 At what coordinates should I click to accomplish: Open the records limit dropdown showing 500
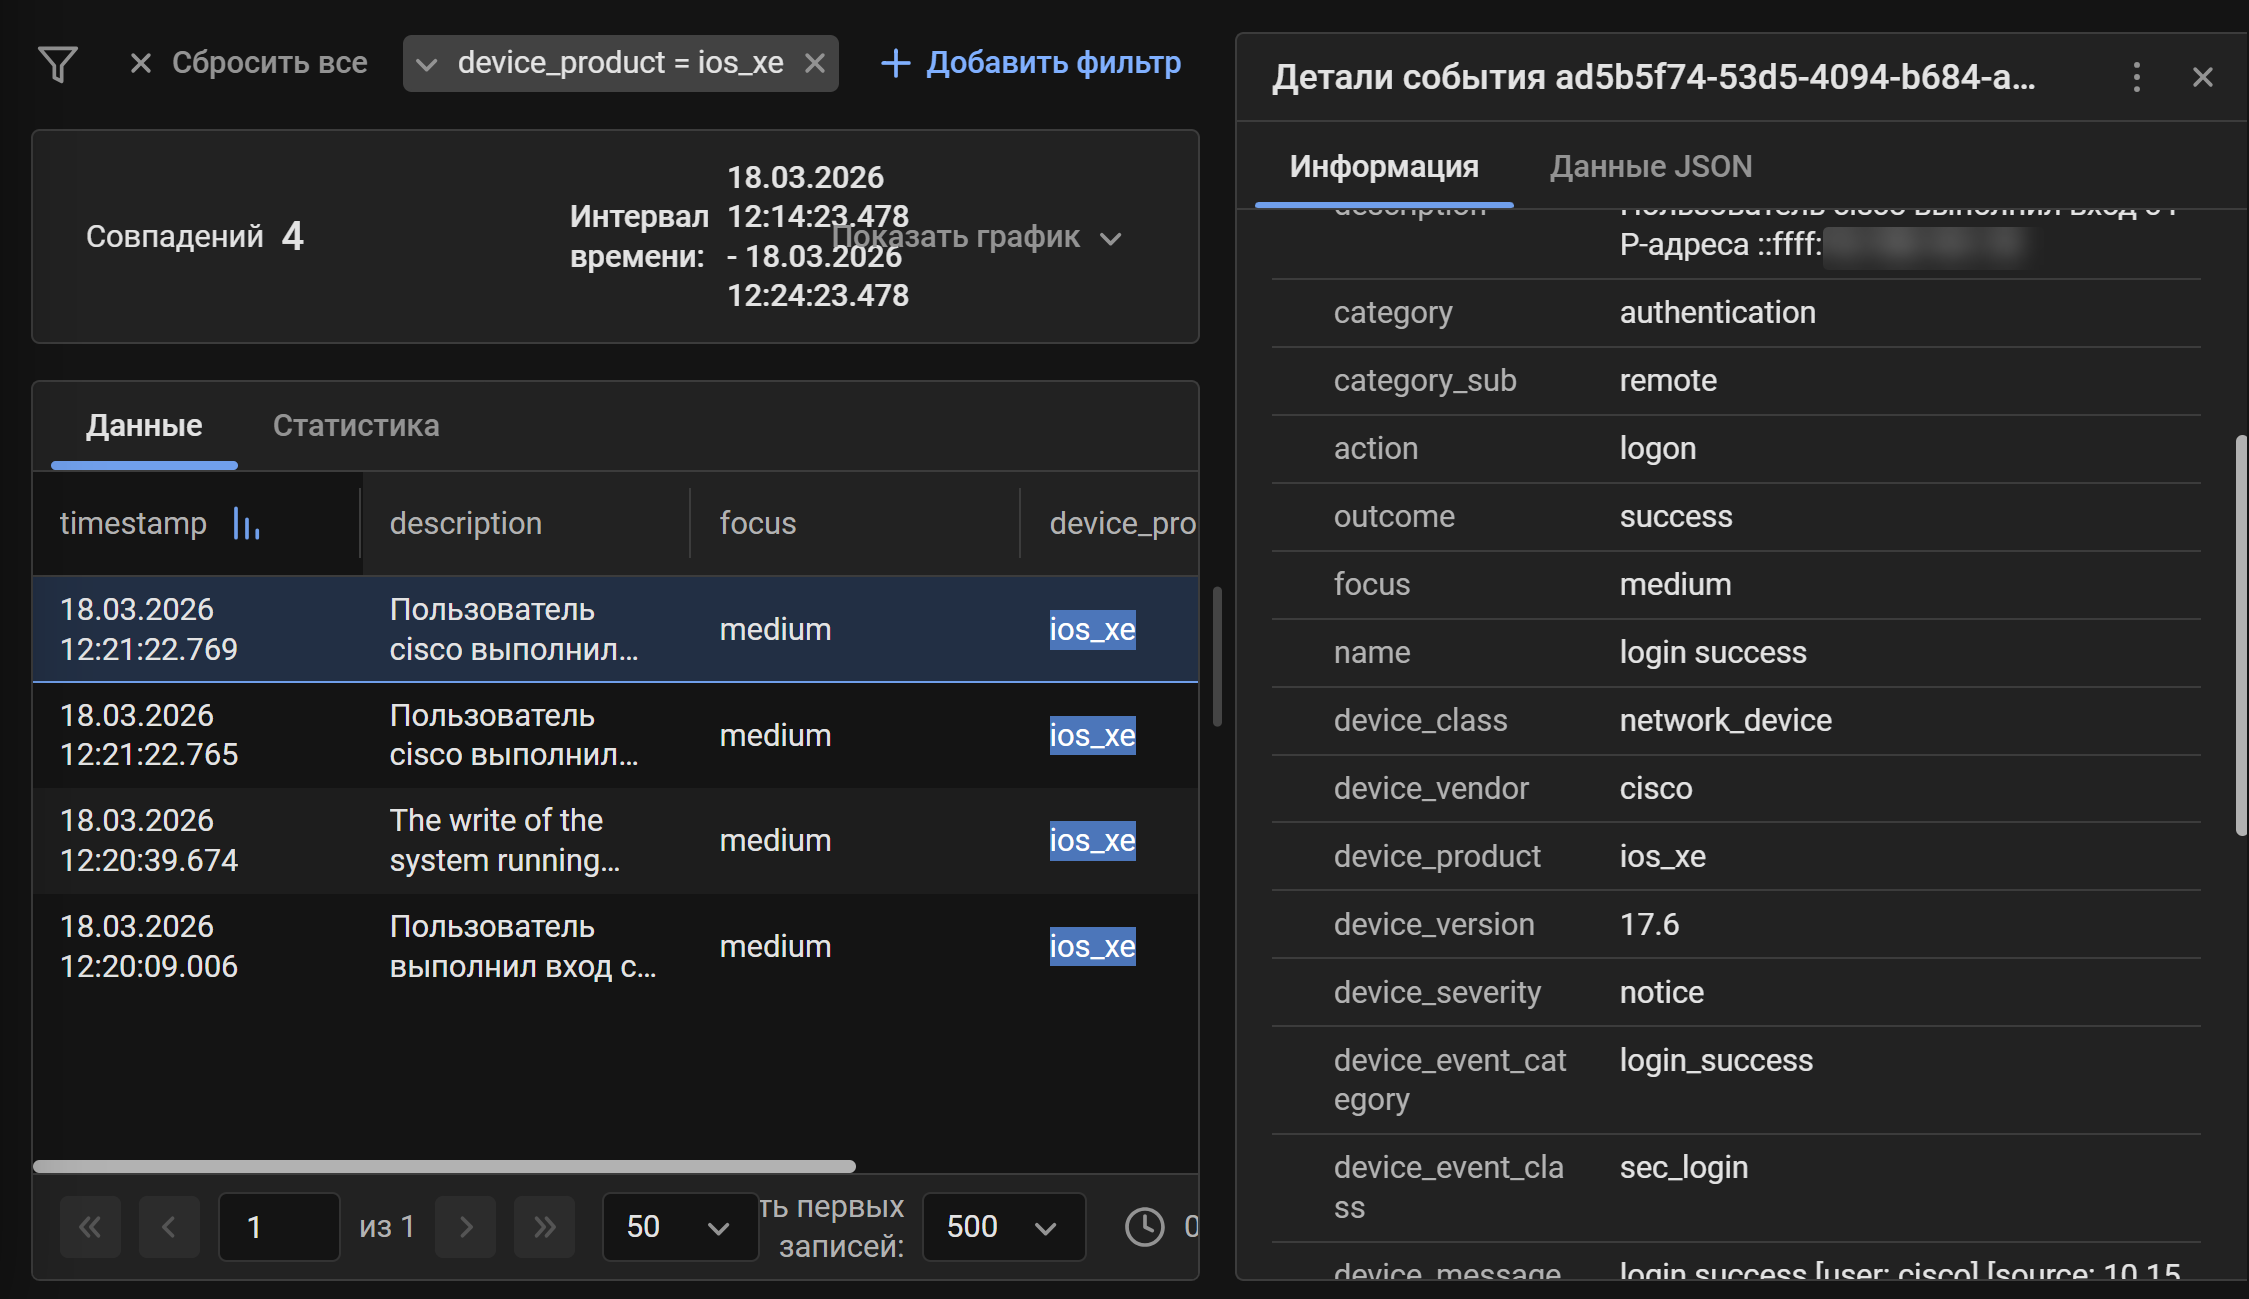[x=1003, y=1227]
